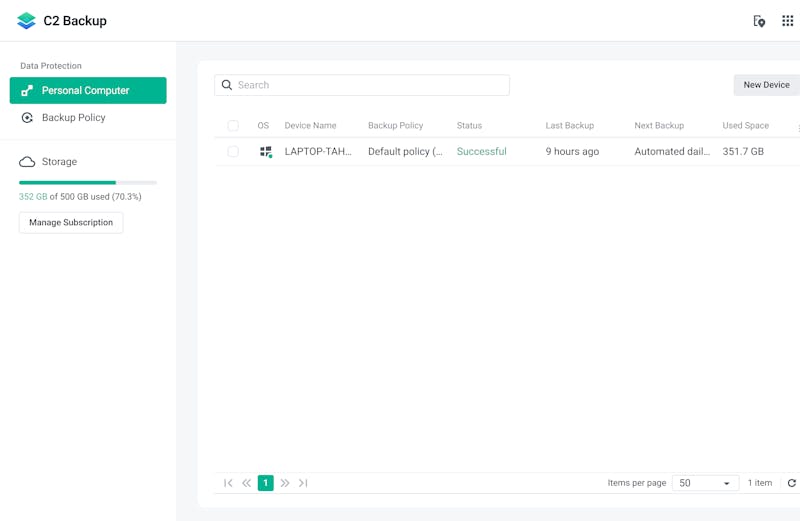Open the Personal Computer section

(x=88, y=90)
